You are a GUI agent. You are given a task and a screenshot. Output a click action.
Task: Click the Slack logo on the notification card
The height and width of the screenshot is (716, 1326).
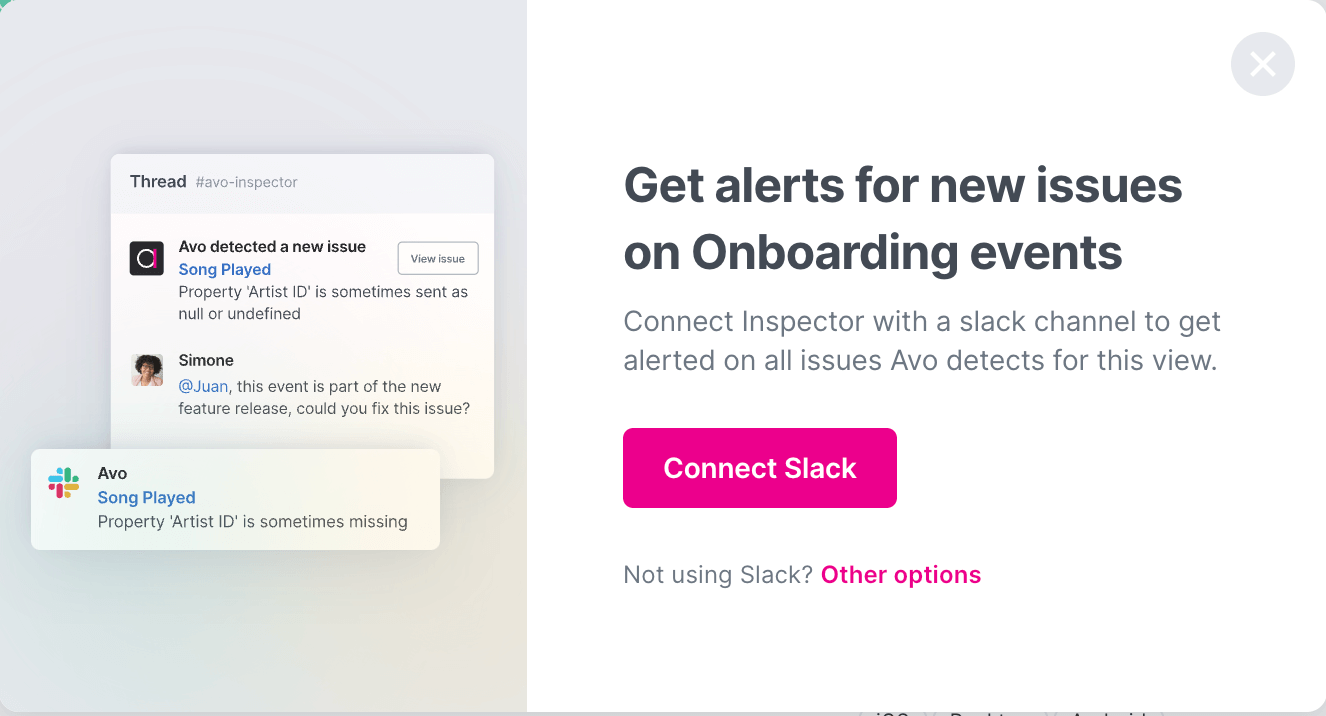click(x=64, y=482)
